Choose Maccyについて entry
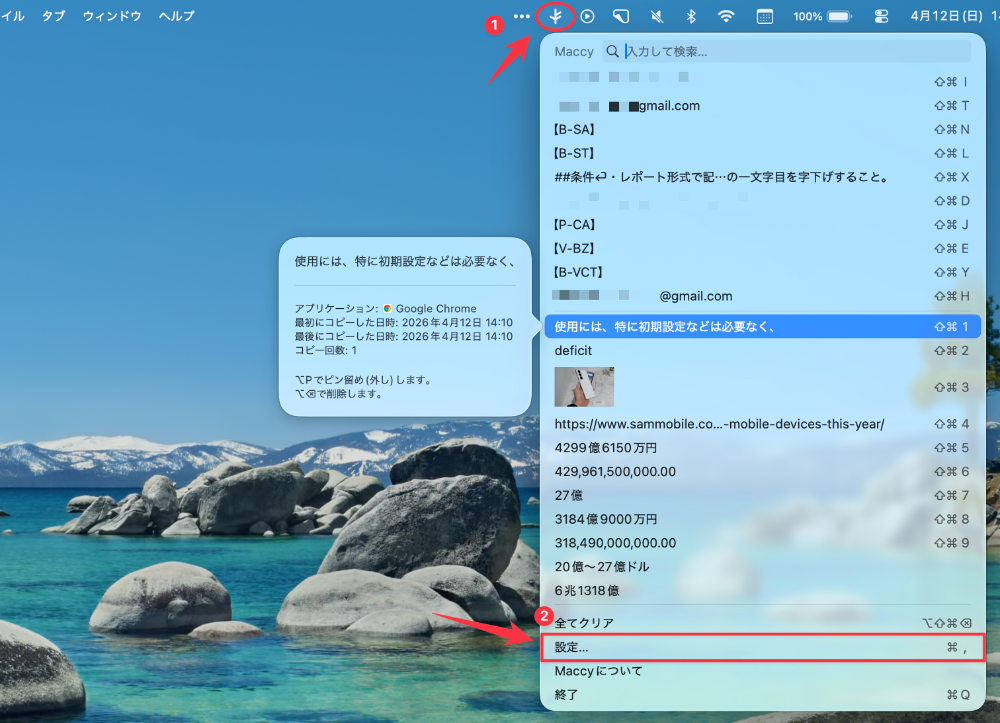 pos(762,671)
